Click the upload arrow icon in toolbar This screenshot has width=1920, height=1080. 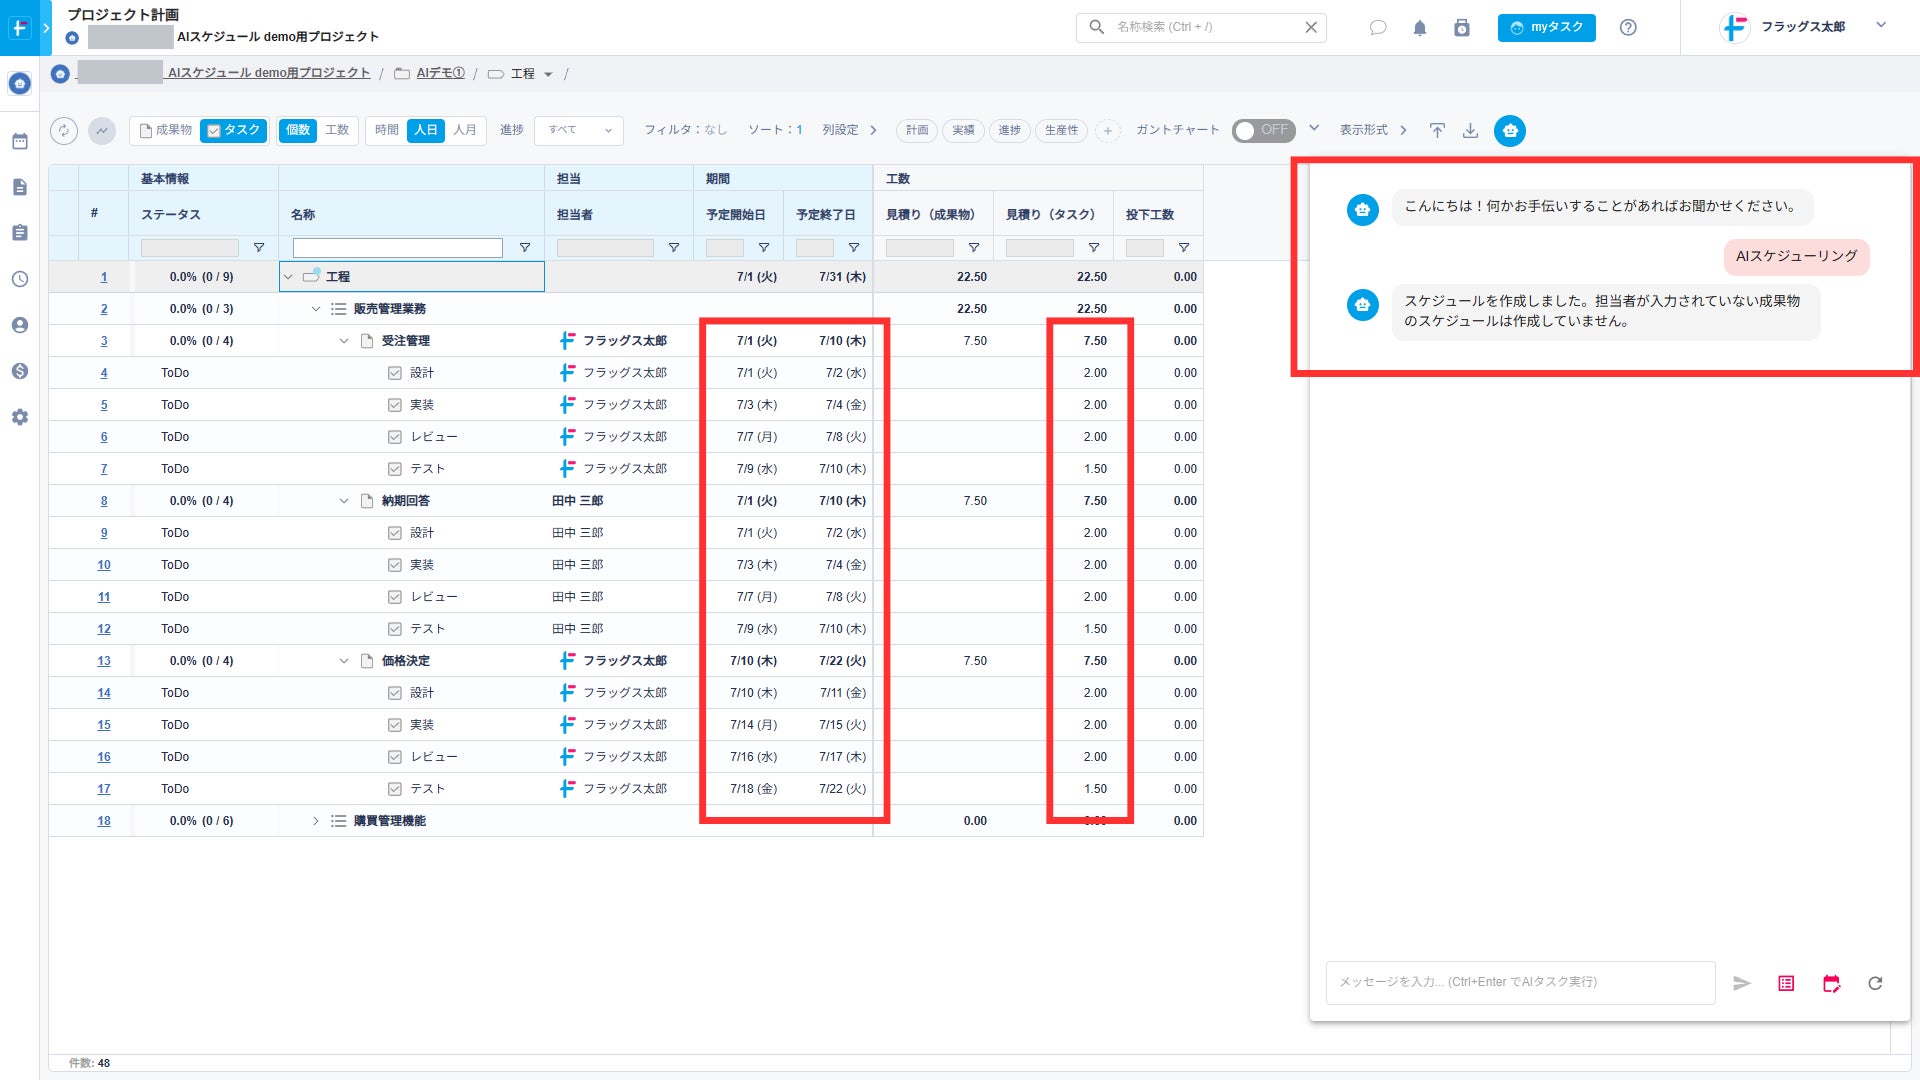(x=1437, y=131)
